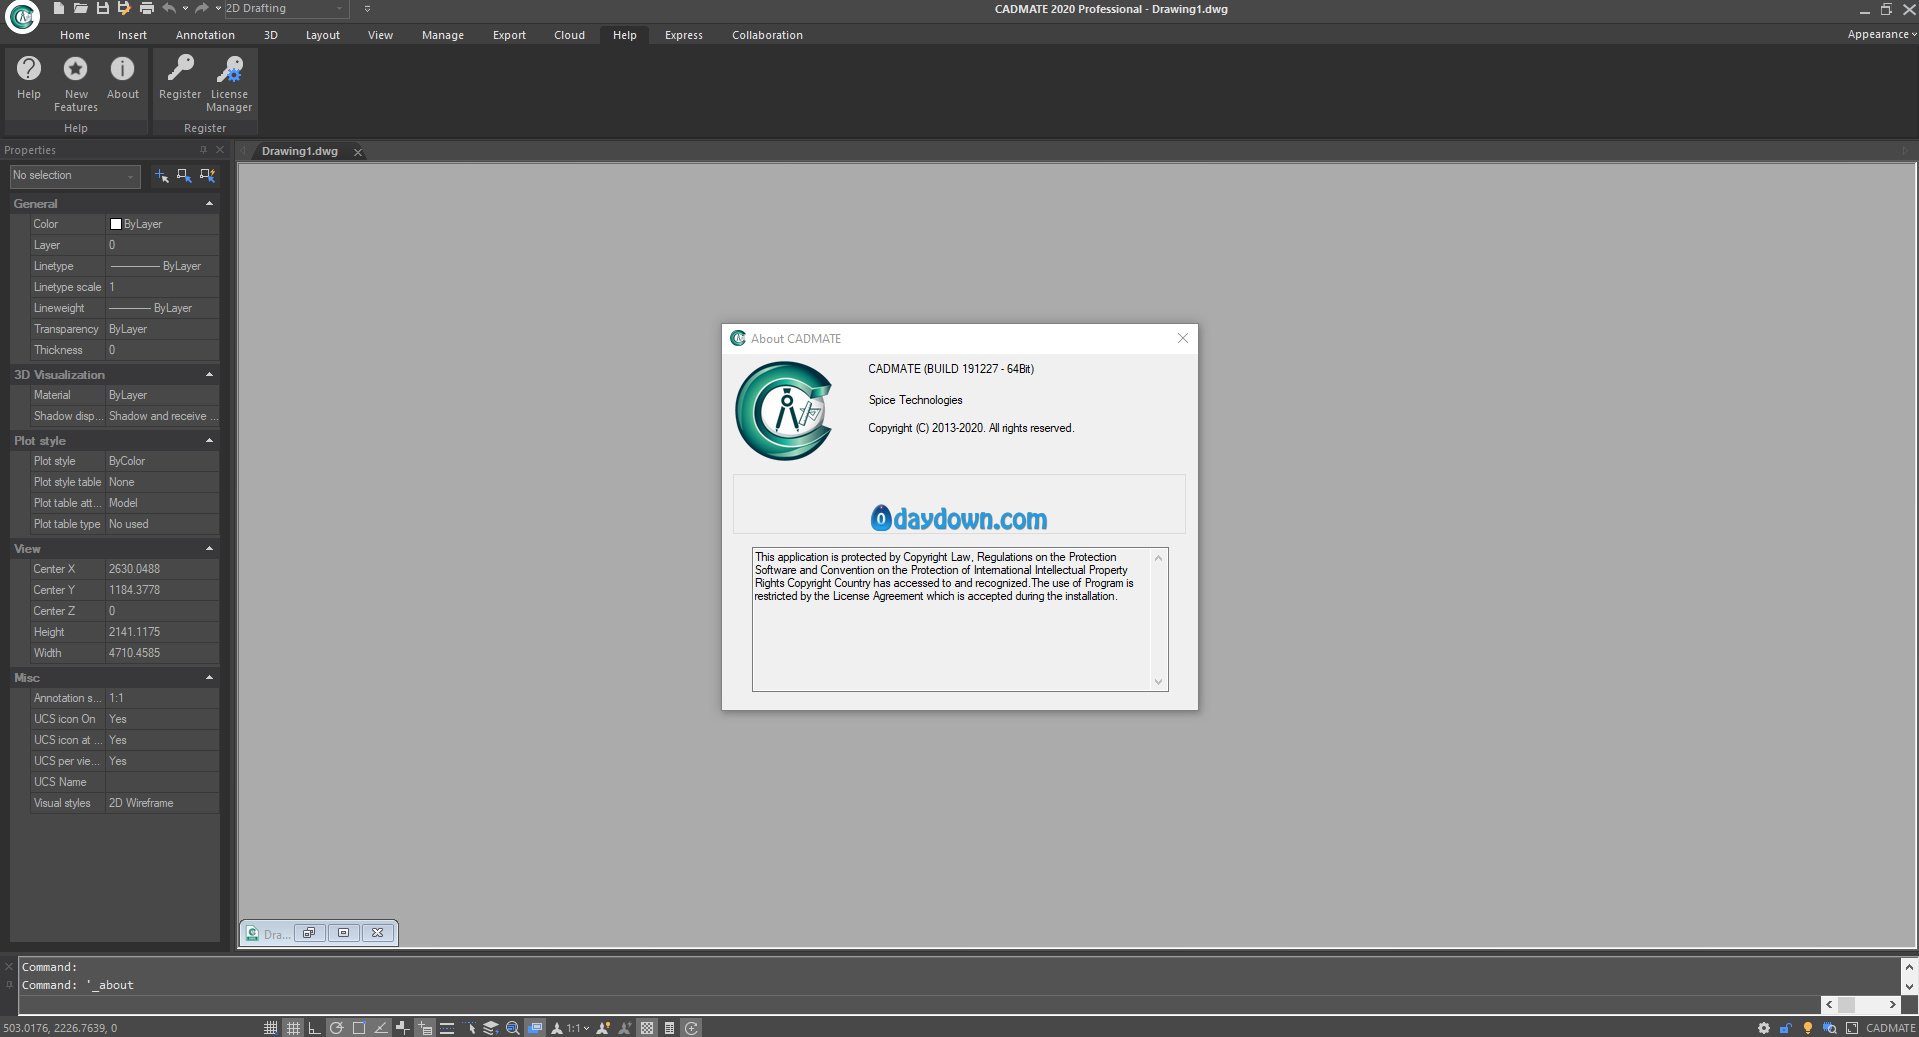
Task: Click the Undo arrow
Action: (169, 8)
